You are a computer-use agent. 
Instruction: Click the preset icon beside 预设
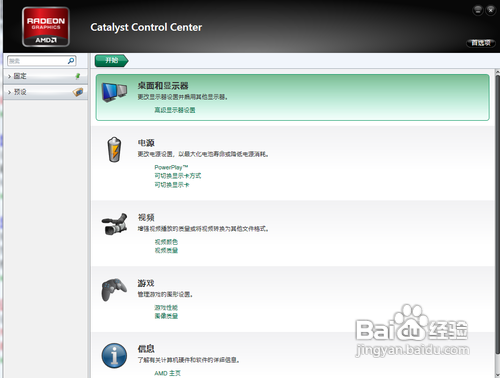pos(78,92)
